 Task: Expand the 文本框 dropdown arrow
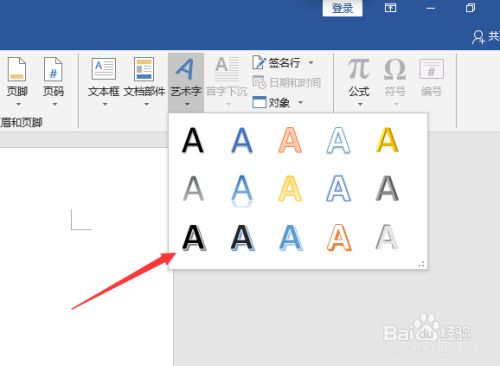pyautogui.click(x=105, y=104)
